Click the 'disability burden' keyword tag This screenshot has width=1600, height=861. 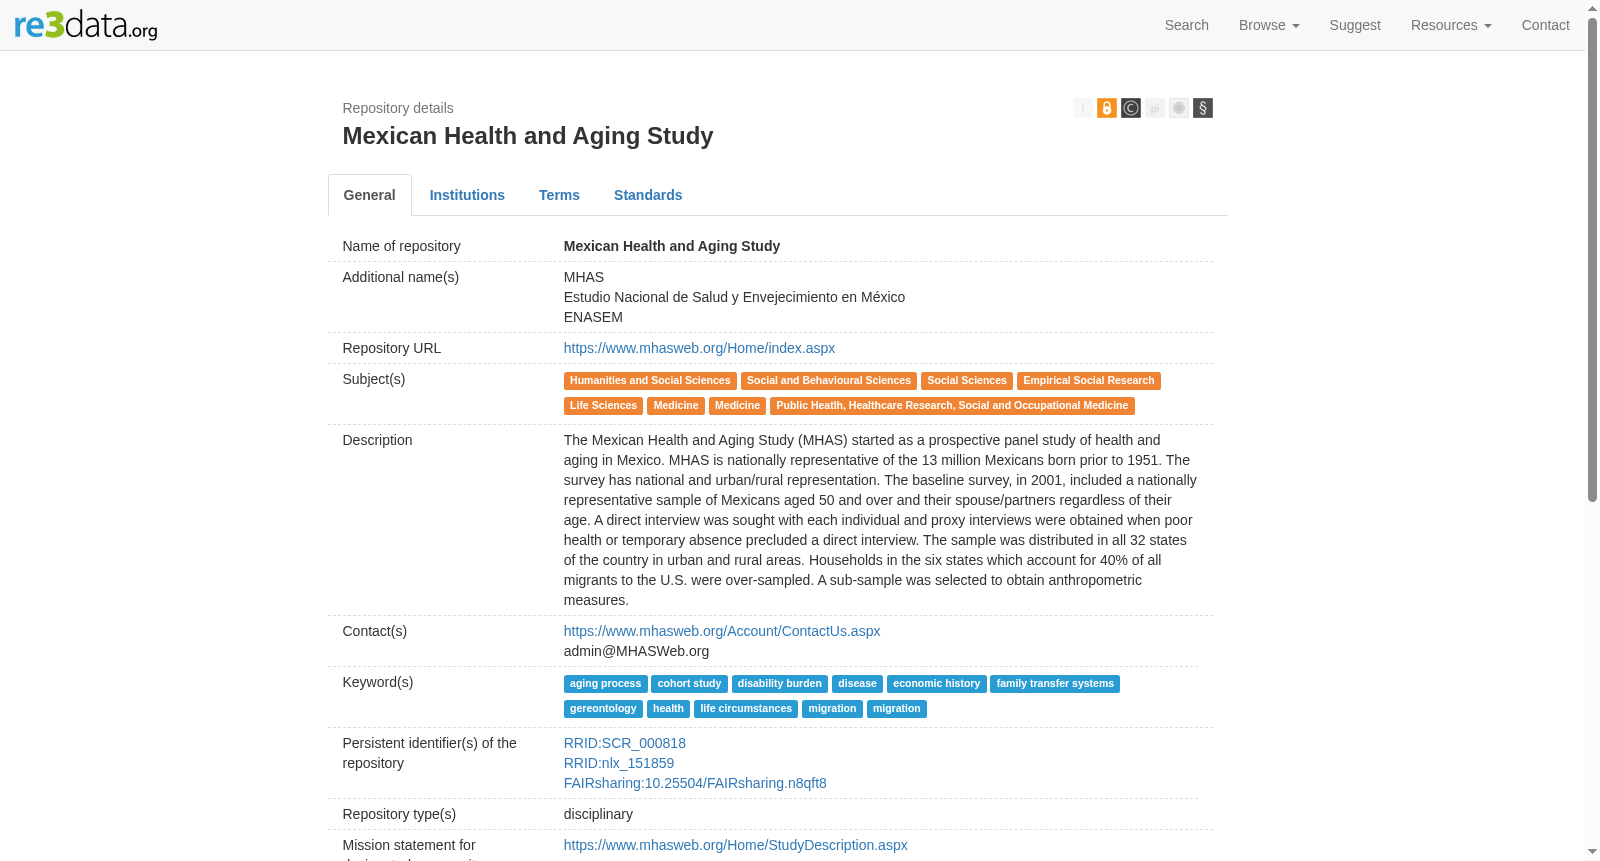point(780,684)
